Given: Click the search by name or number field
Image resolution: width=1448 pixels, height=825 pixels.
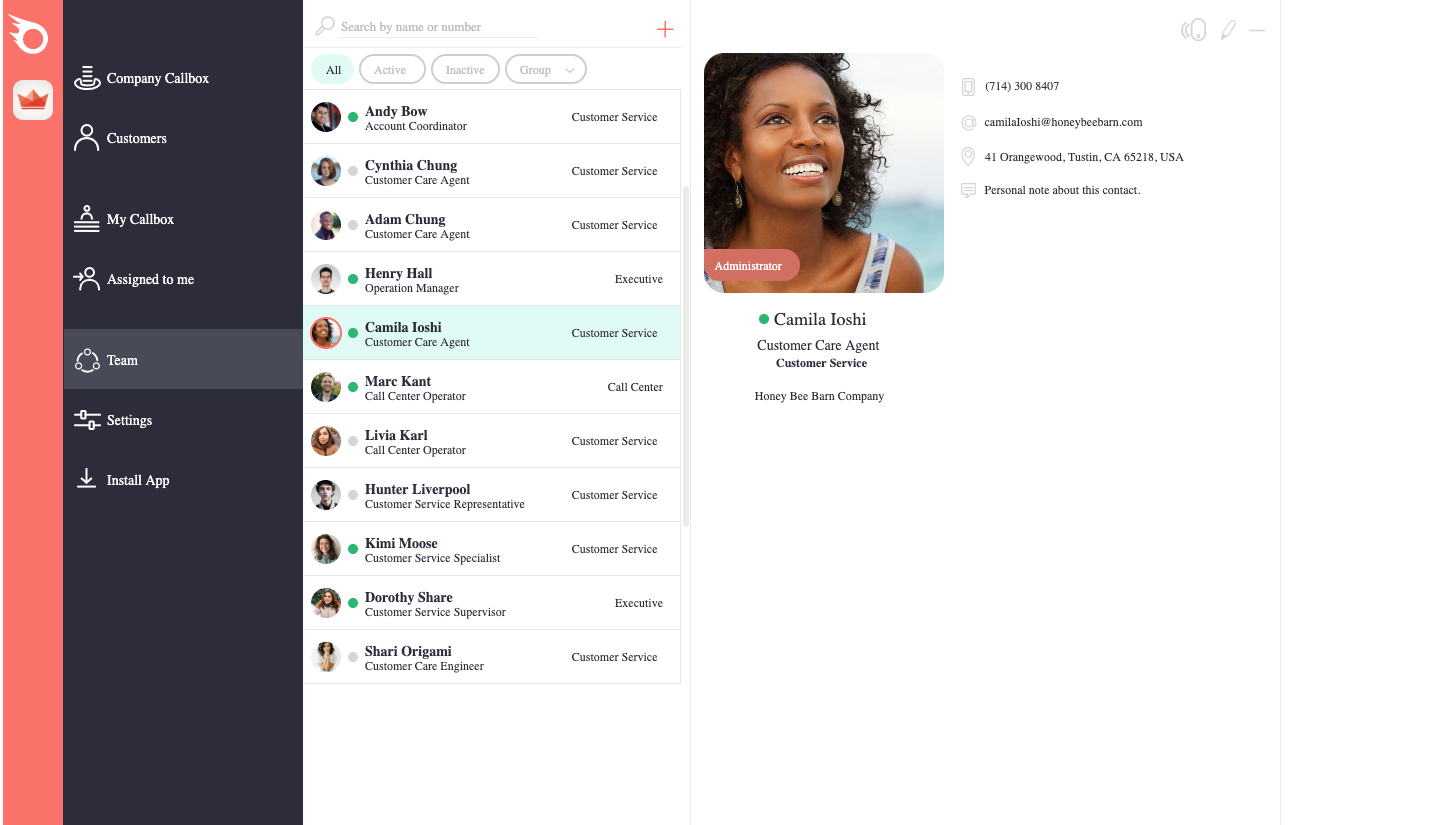Looking at the screenshot, I should (438, 27).
